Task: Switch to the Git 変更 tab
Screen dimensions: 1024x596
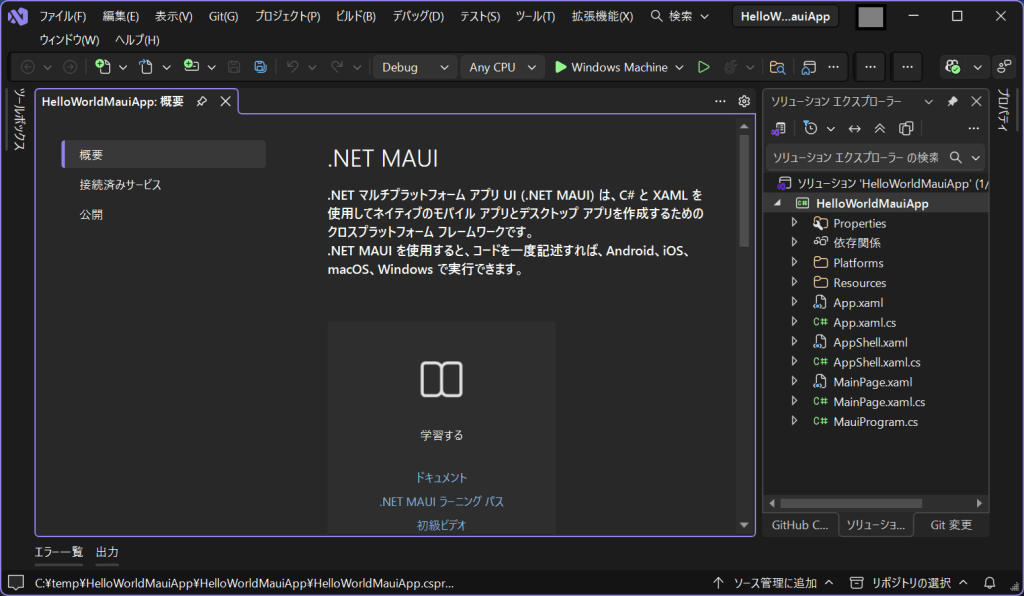Action: click(x=950, y=525)
